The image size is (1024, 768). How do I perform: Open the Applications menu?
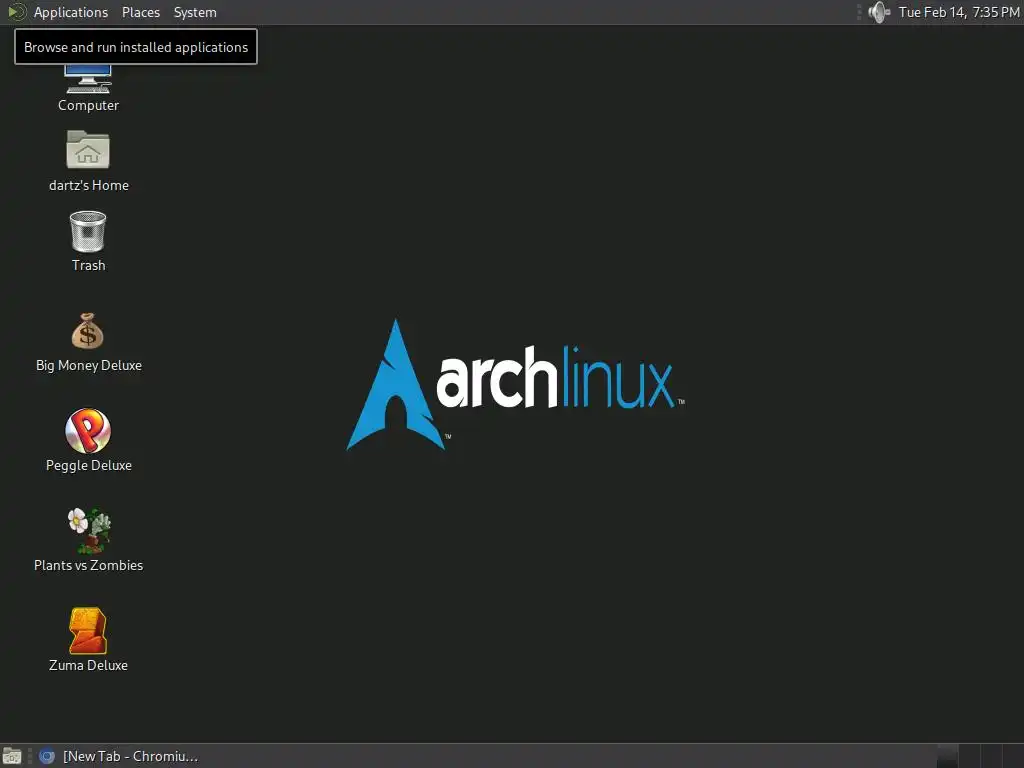pyautogui.click(x=71, y=12)
